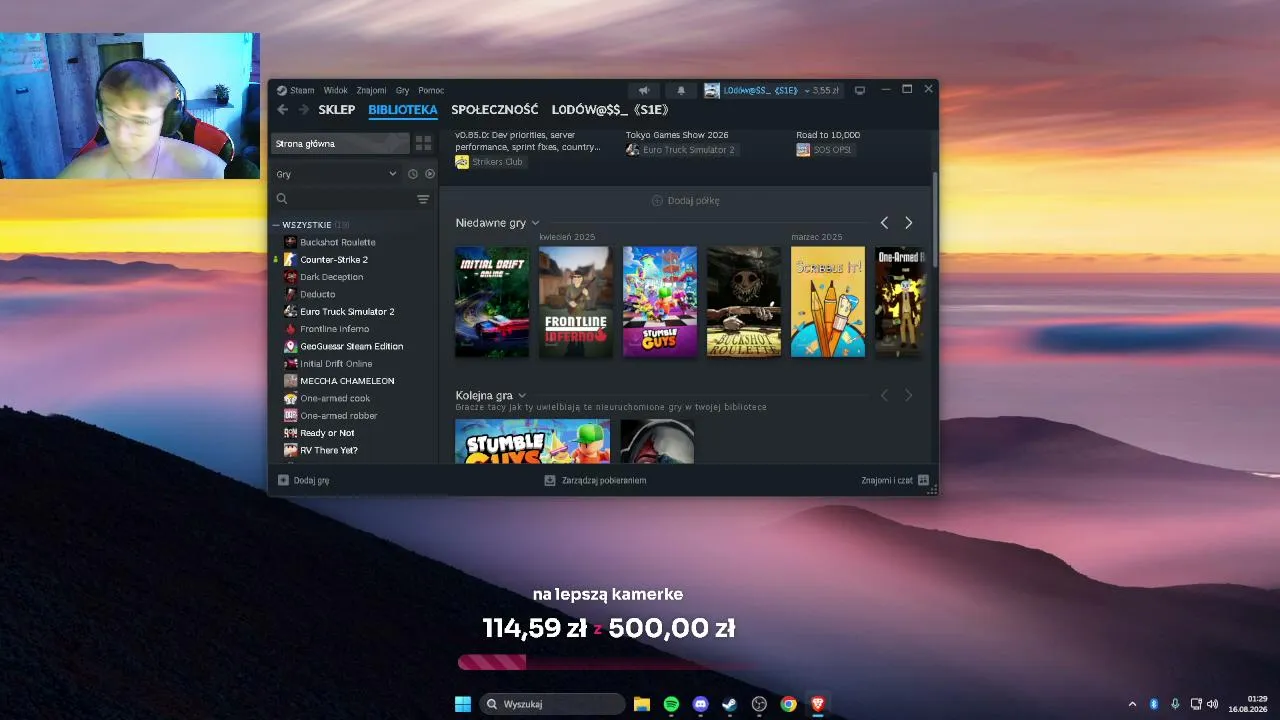Viewport: 1280px width, 720px height.
Task: Show only ready-to-play games icon
Action: tap(430, 174)
